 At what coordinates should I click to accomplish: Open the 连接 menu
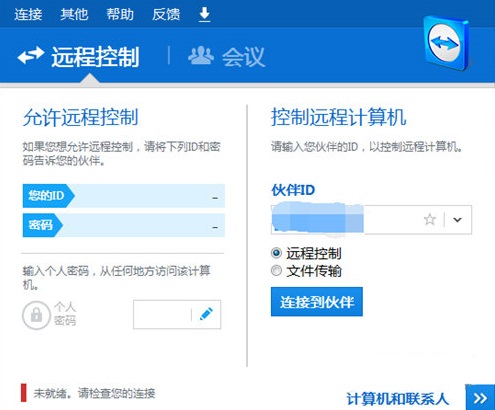[x=28, y=15]
